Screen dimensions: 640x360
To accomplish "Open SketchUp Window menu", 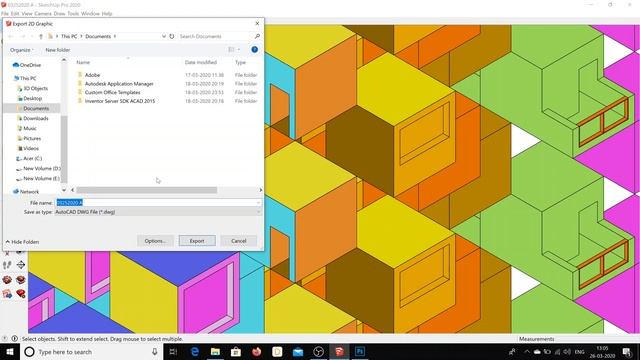I will coord(90,13).
